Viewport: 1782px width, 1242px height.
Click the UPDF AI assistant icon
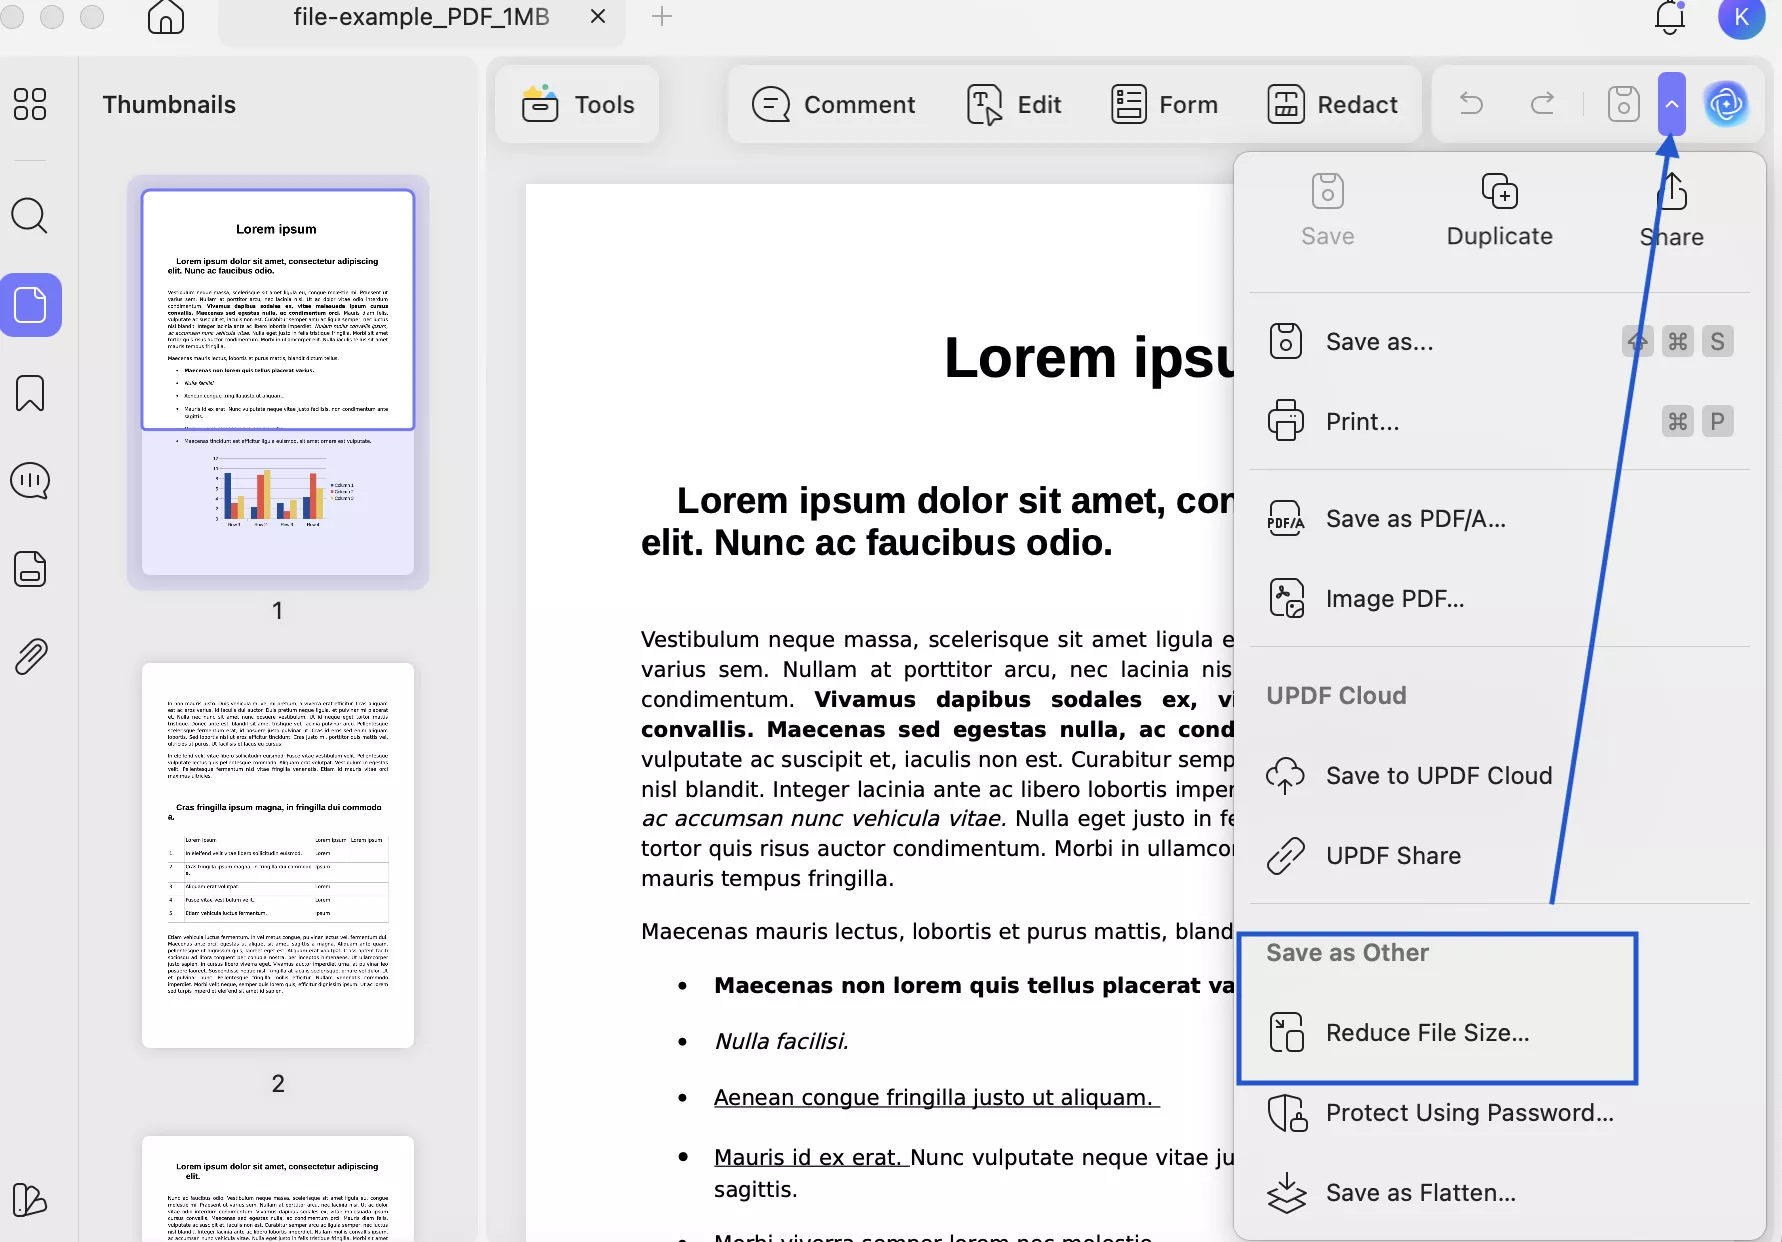[1726, 104]
